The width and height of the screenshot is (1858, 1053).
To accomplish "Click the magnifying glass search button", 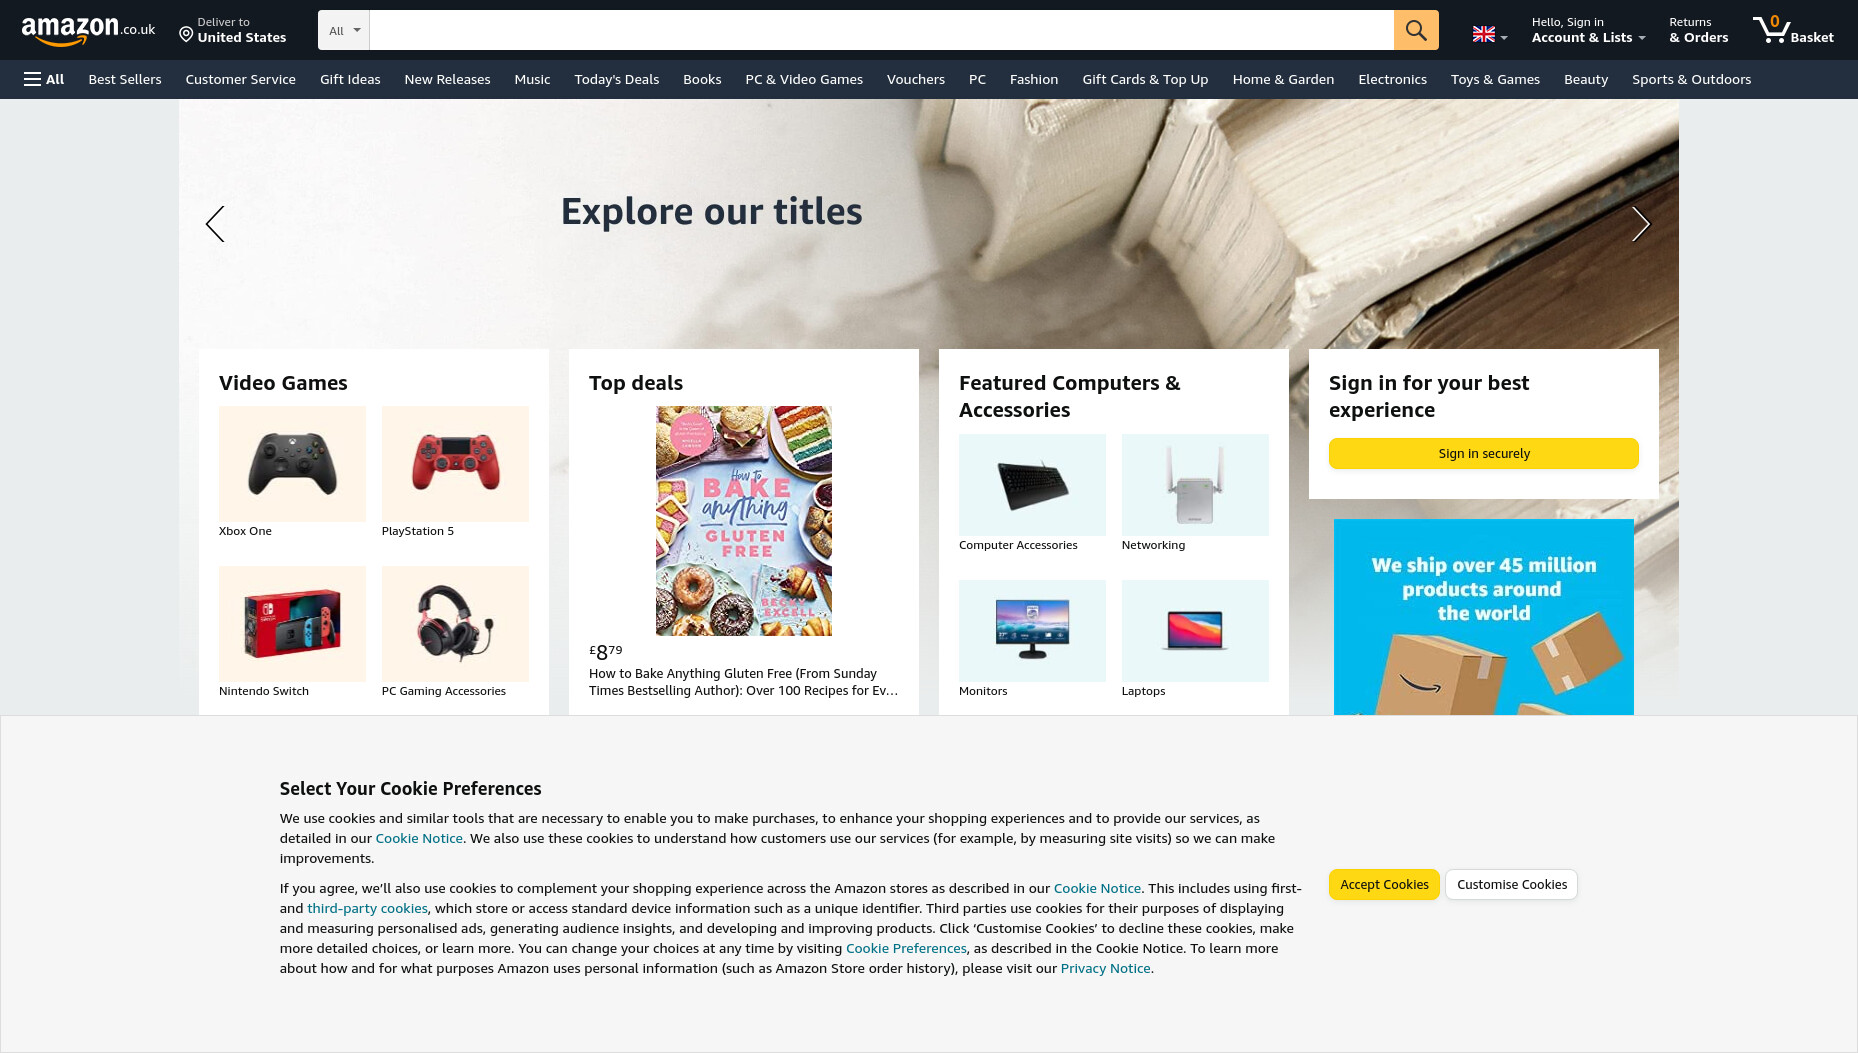I will (x=1416, y=30).
